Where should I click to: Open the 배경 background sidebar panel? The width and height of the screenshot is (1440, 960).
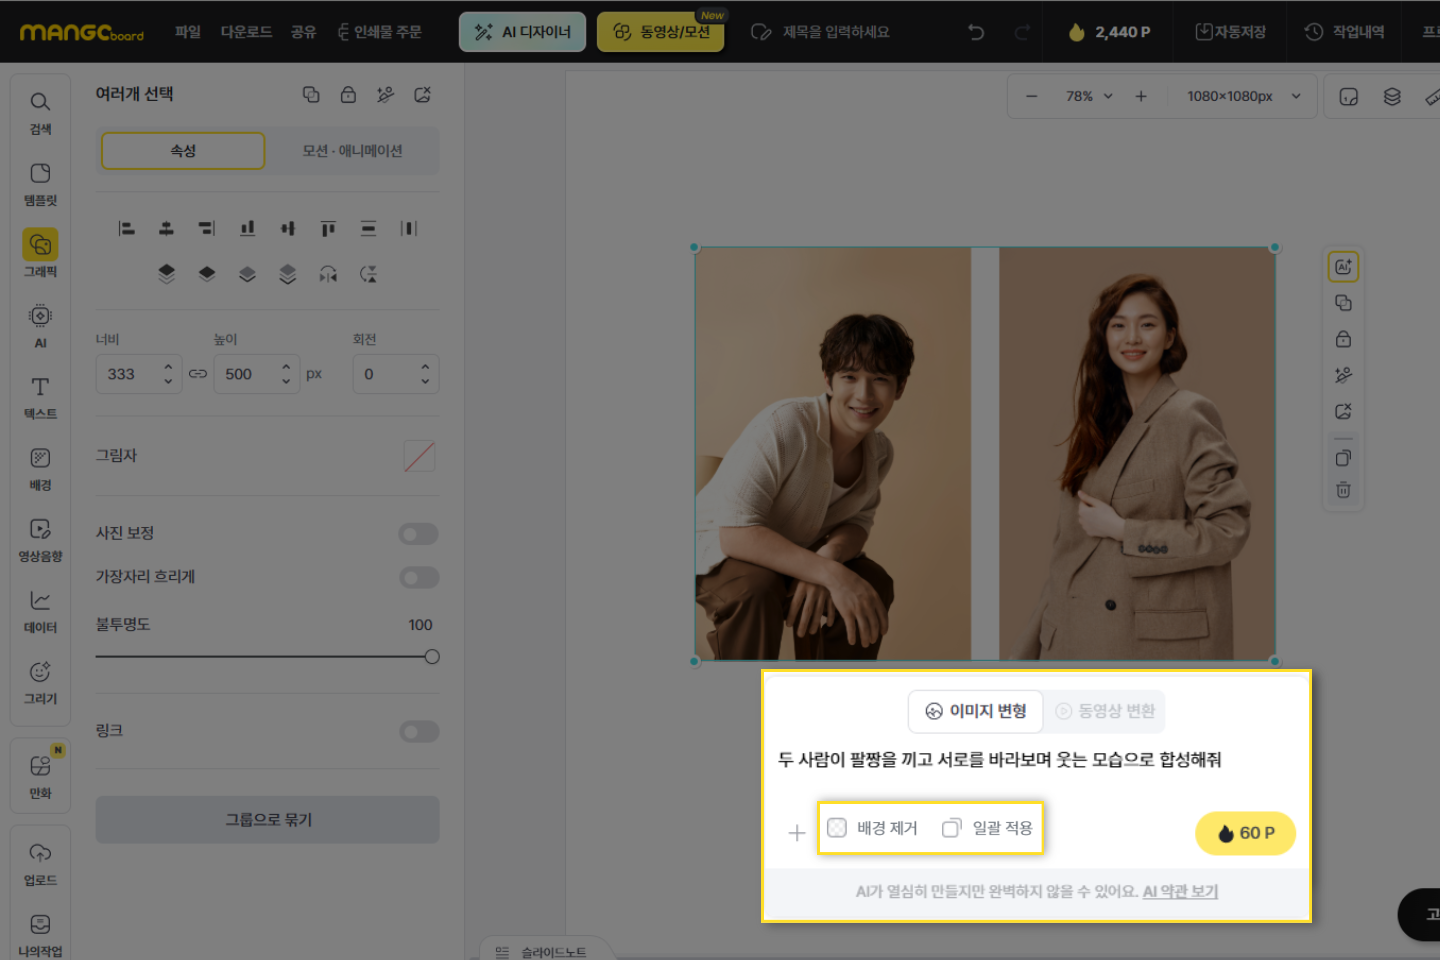(x=40, y=468)
